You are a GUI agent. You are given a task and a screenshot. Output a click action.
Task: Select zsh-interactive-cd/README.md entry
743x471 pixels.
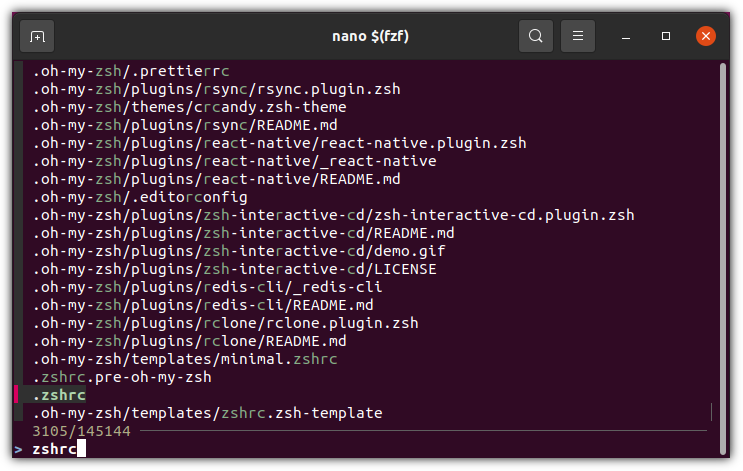point(243,233)
